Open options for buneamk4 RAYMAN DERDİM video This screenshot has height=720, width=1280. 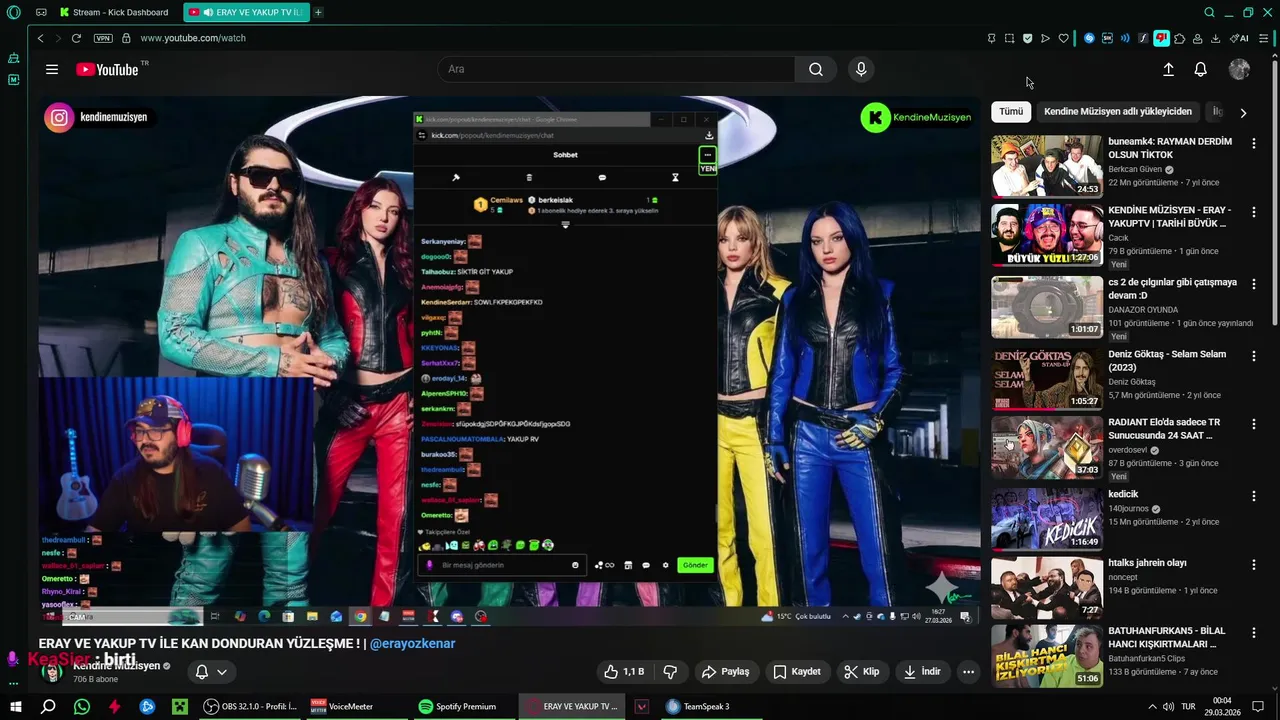point(1253,143)
